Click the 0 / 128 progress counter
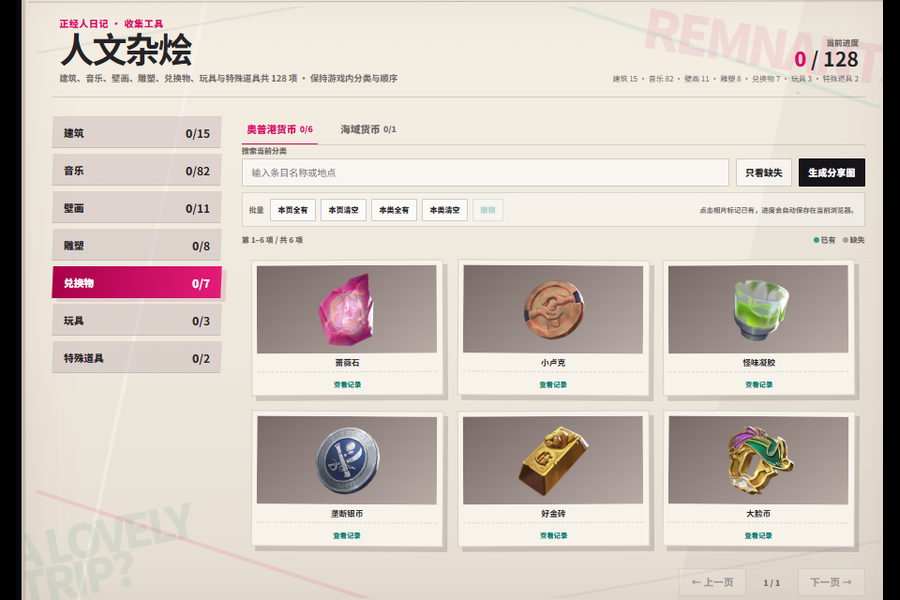Image resolution: width=900 pixels, height=600 pixels. 826,59
